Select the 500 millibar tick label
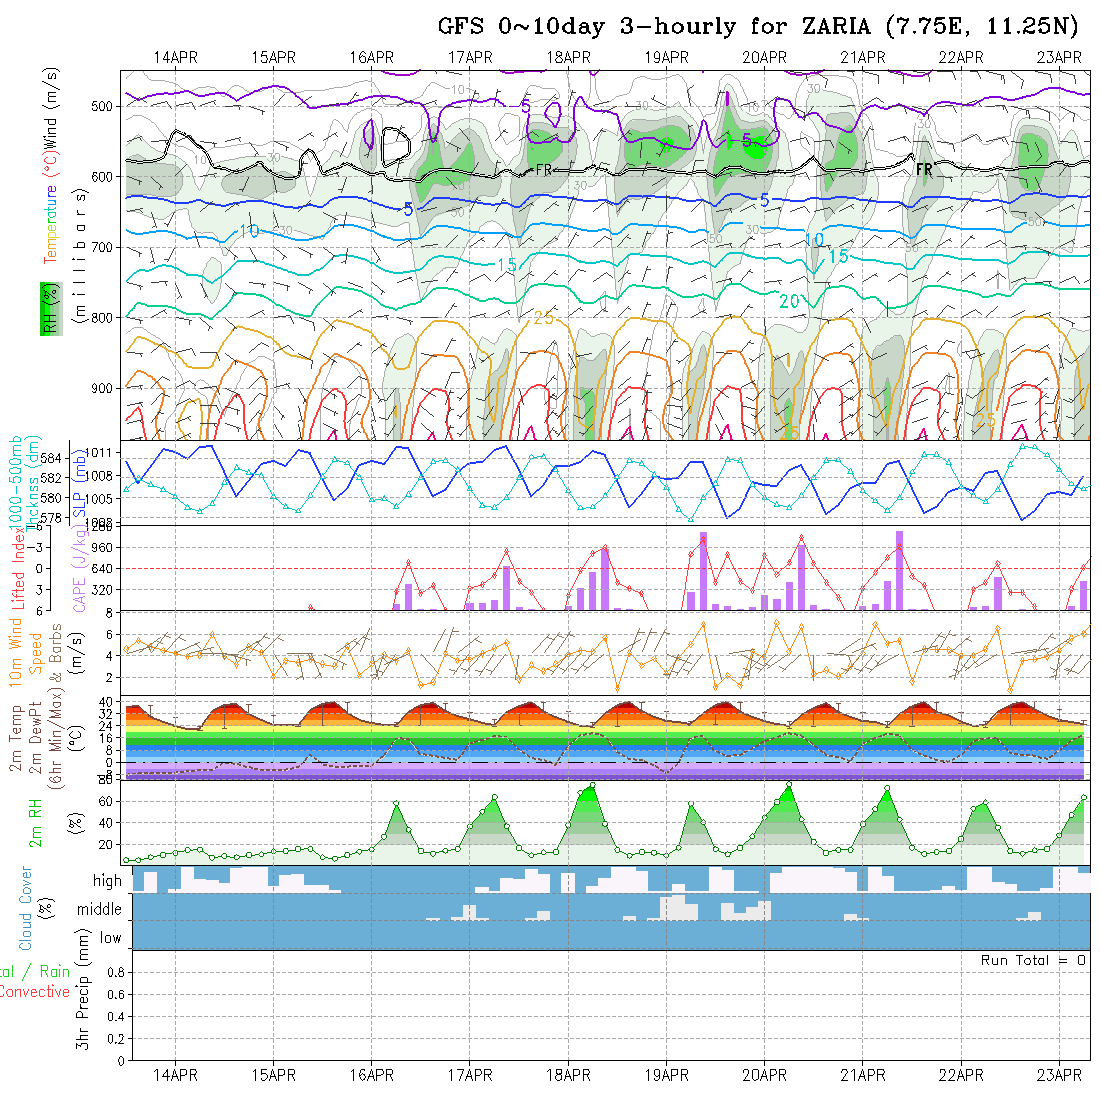The height and width of the screenshot is (1100, 1100). tap(105, 106)
